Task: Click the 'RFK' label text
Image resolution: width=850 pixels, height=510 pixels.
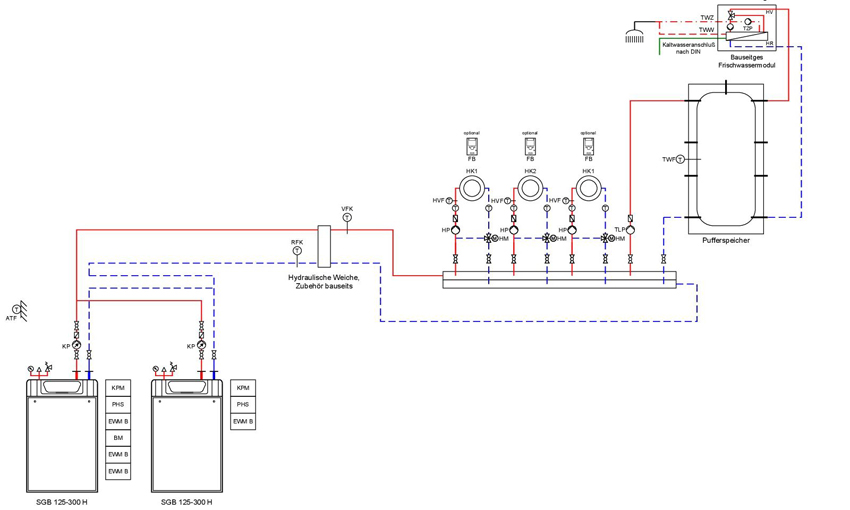Action: click(x=297, y=242)
